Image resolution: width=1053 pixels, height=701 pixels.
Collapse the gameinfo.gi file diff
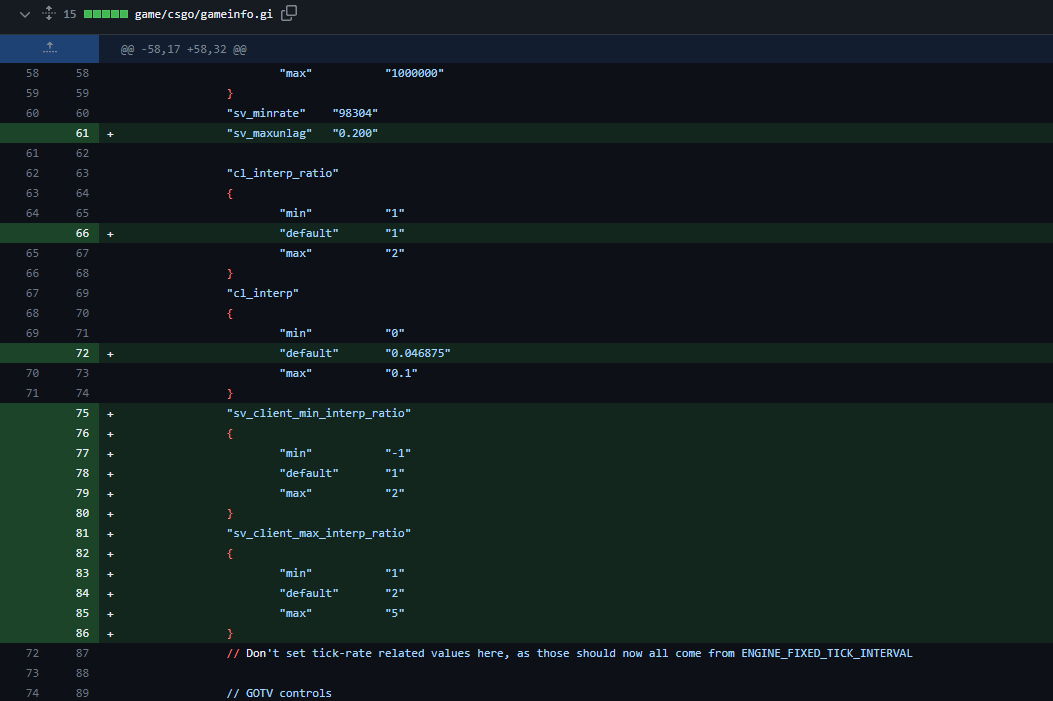(25, 14)
